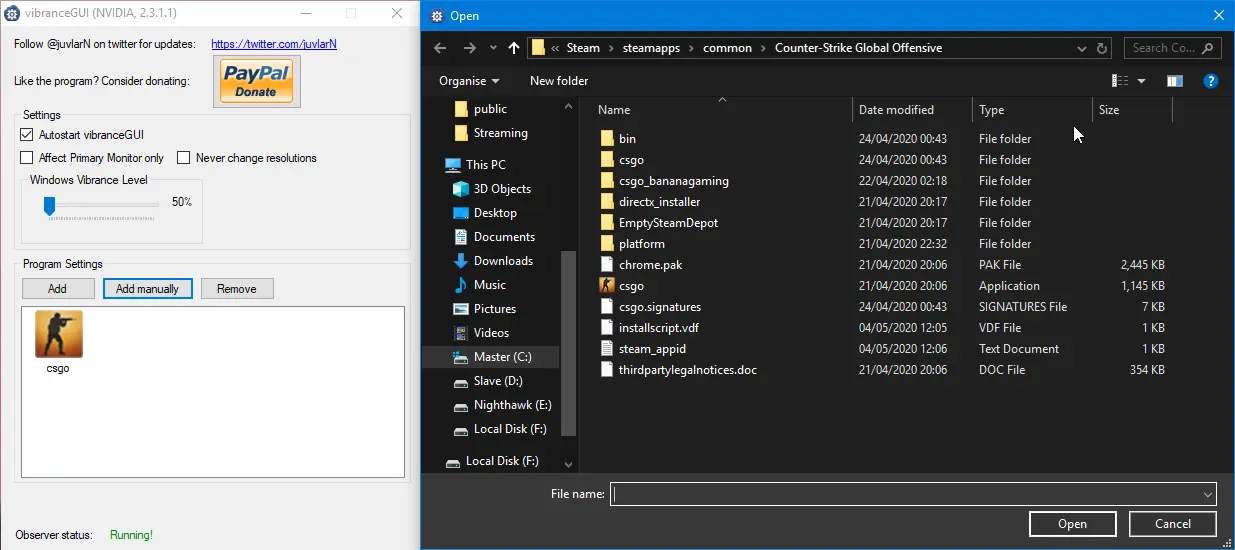Click Open in the file dialog

(x=1072, y=524)
